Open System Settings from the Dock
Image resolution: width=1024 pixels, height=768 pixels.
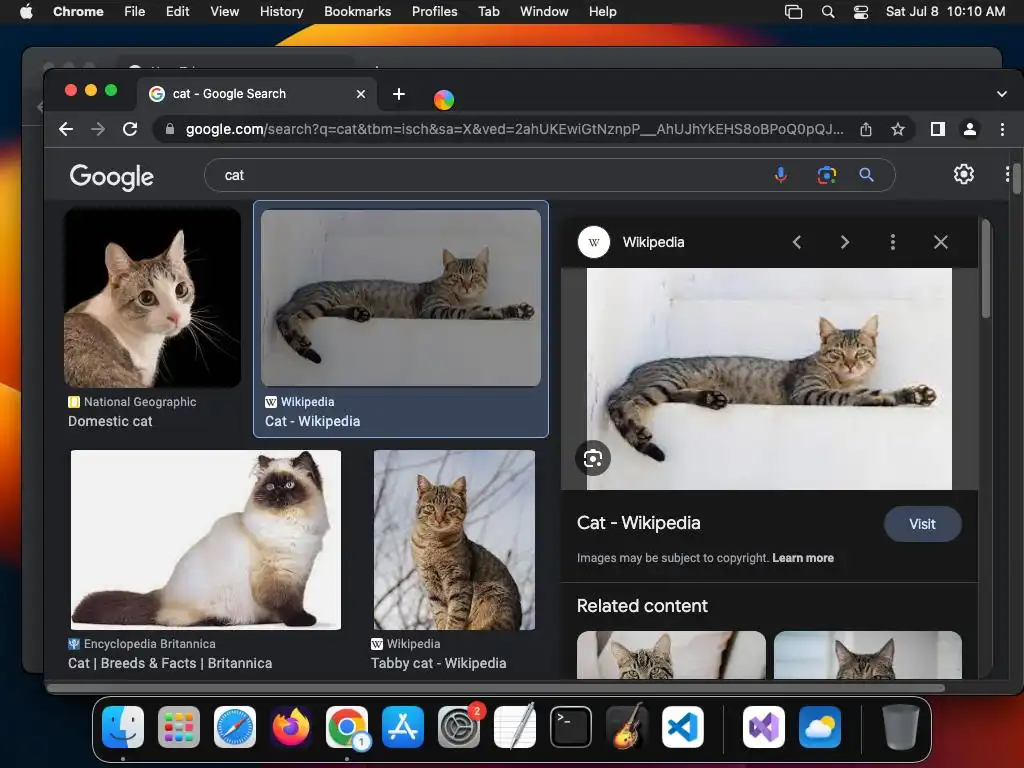(458, 727)
